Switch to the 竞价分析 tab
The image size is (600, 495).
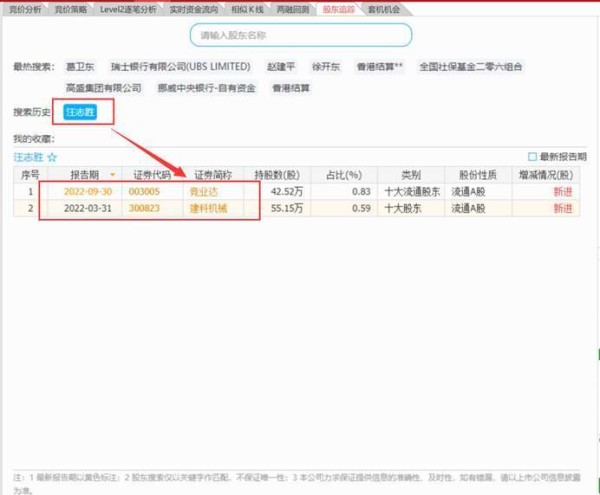click(20, 8)
